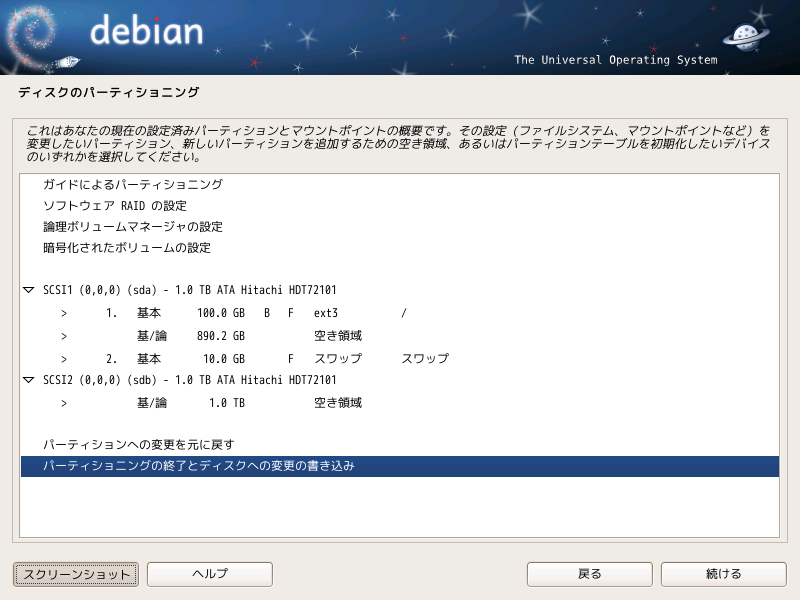This screenshot has width=800, height=600.
Task: Select the highlighted finish partitioning and write changes row
Action: [x=400, y=466]
